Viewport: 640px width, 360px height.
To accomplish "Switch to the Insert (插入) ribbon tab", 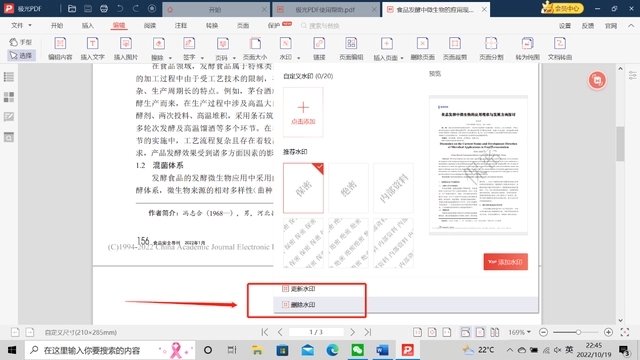I will click(88, 25).
